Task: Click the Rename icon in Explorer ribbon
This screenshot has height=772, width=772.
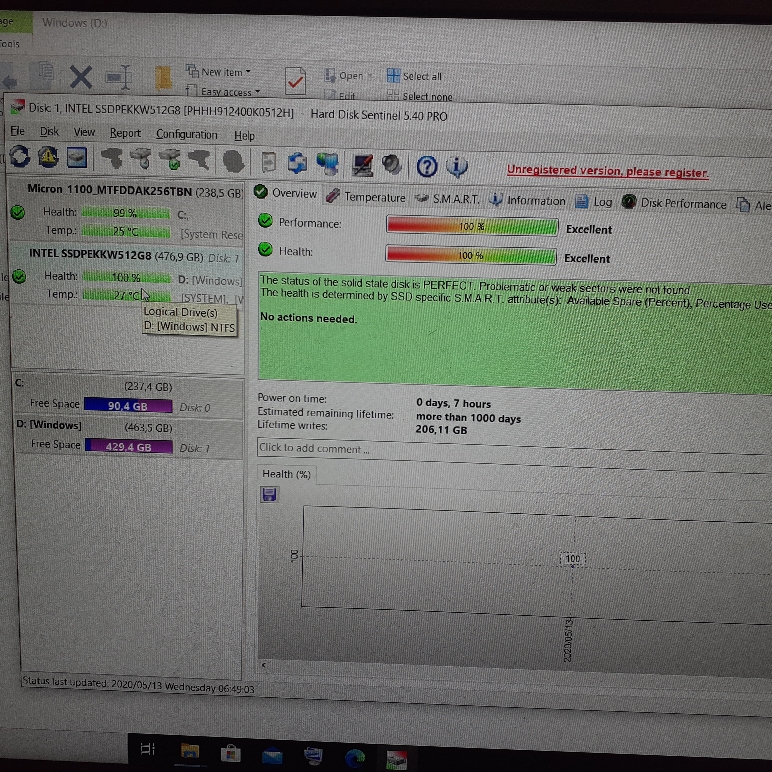Action: (x=118, y=77)
